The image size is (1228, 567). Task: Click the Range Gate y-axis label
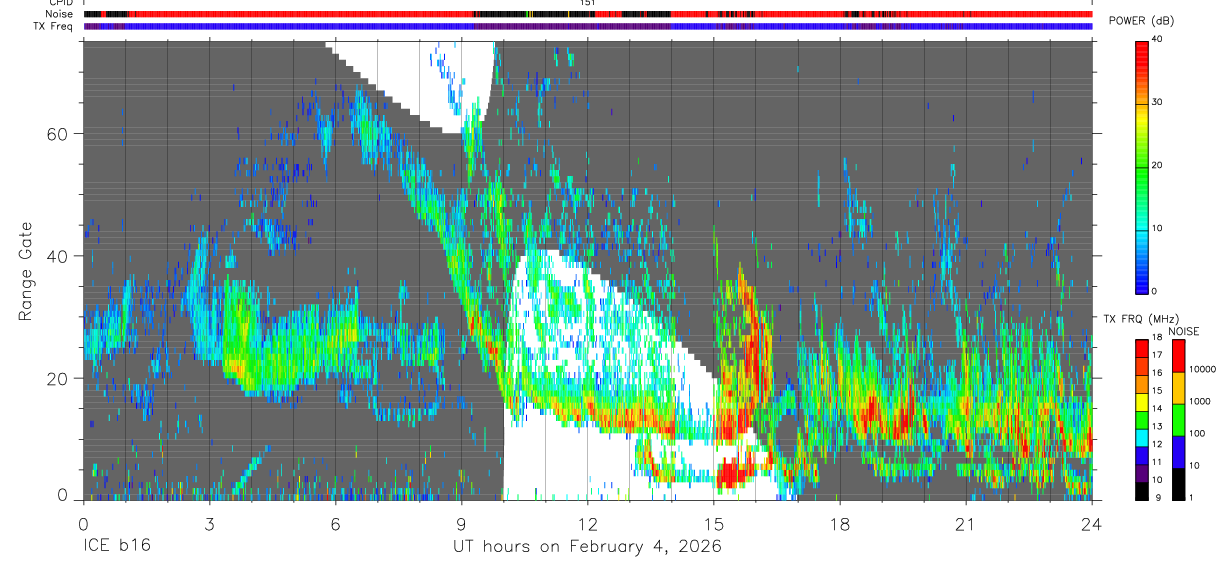(x=27, y=270)
